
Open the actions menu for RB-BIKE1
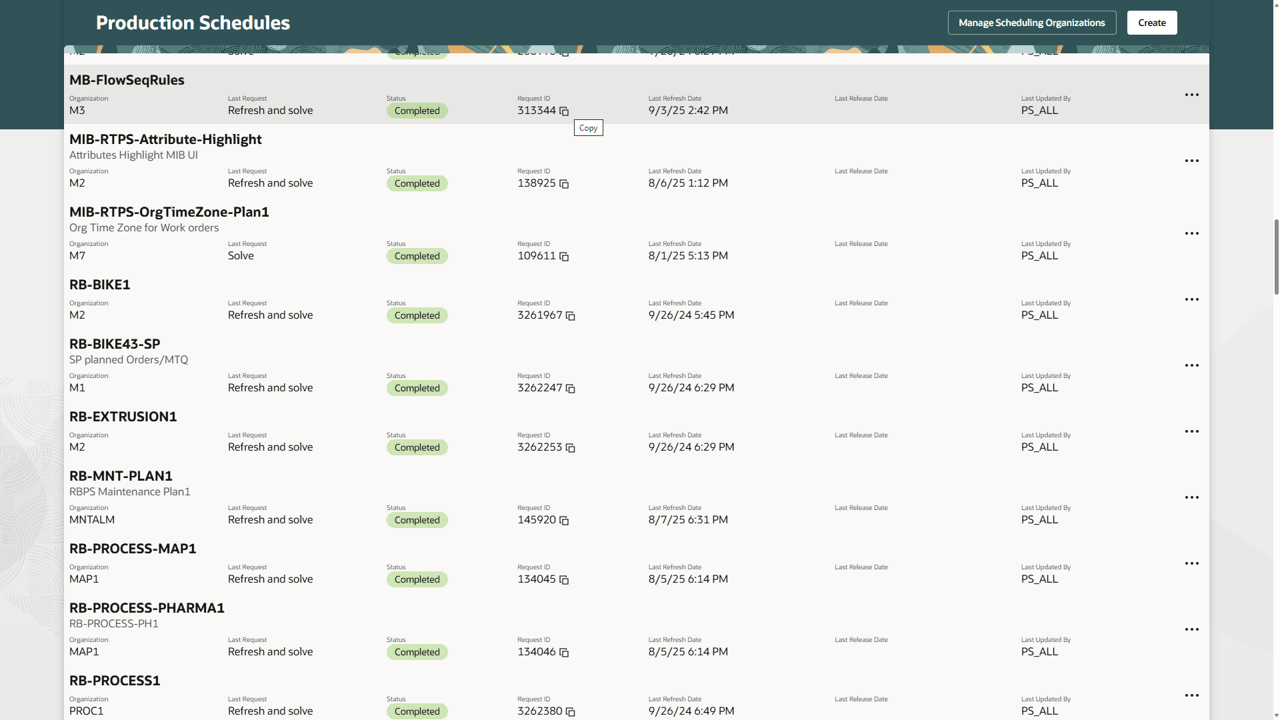point(1192,298)
